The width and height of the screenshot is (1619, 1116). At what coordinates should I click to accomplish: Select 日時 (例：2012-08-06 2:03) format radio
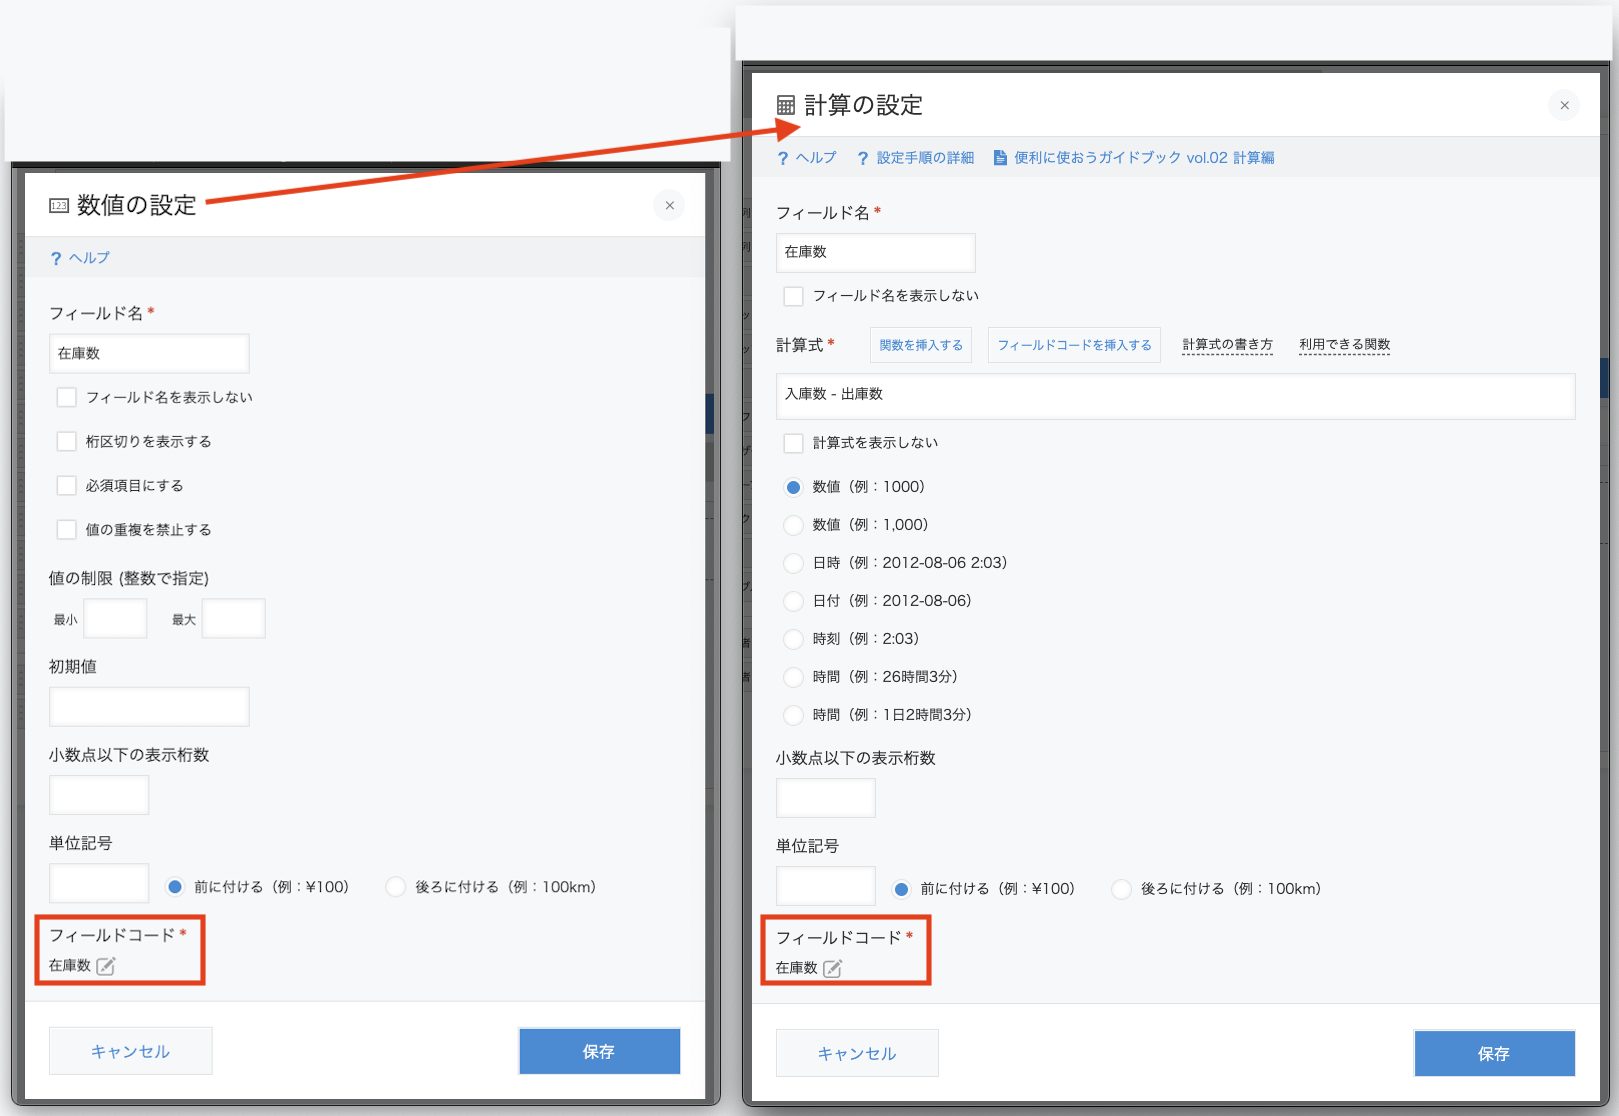(794, 563)
